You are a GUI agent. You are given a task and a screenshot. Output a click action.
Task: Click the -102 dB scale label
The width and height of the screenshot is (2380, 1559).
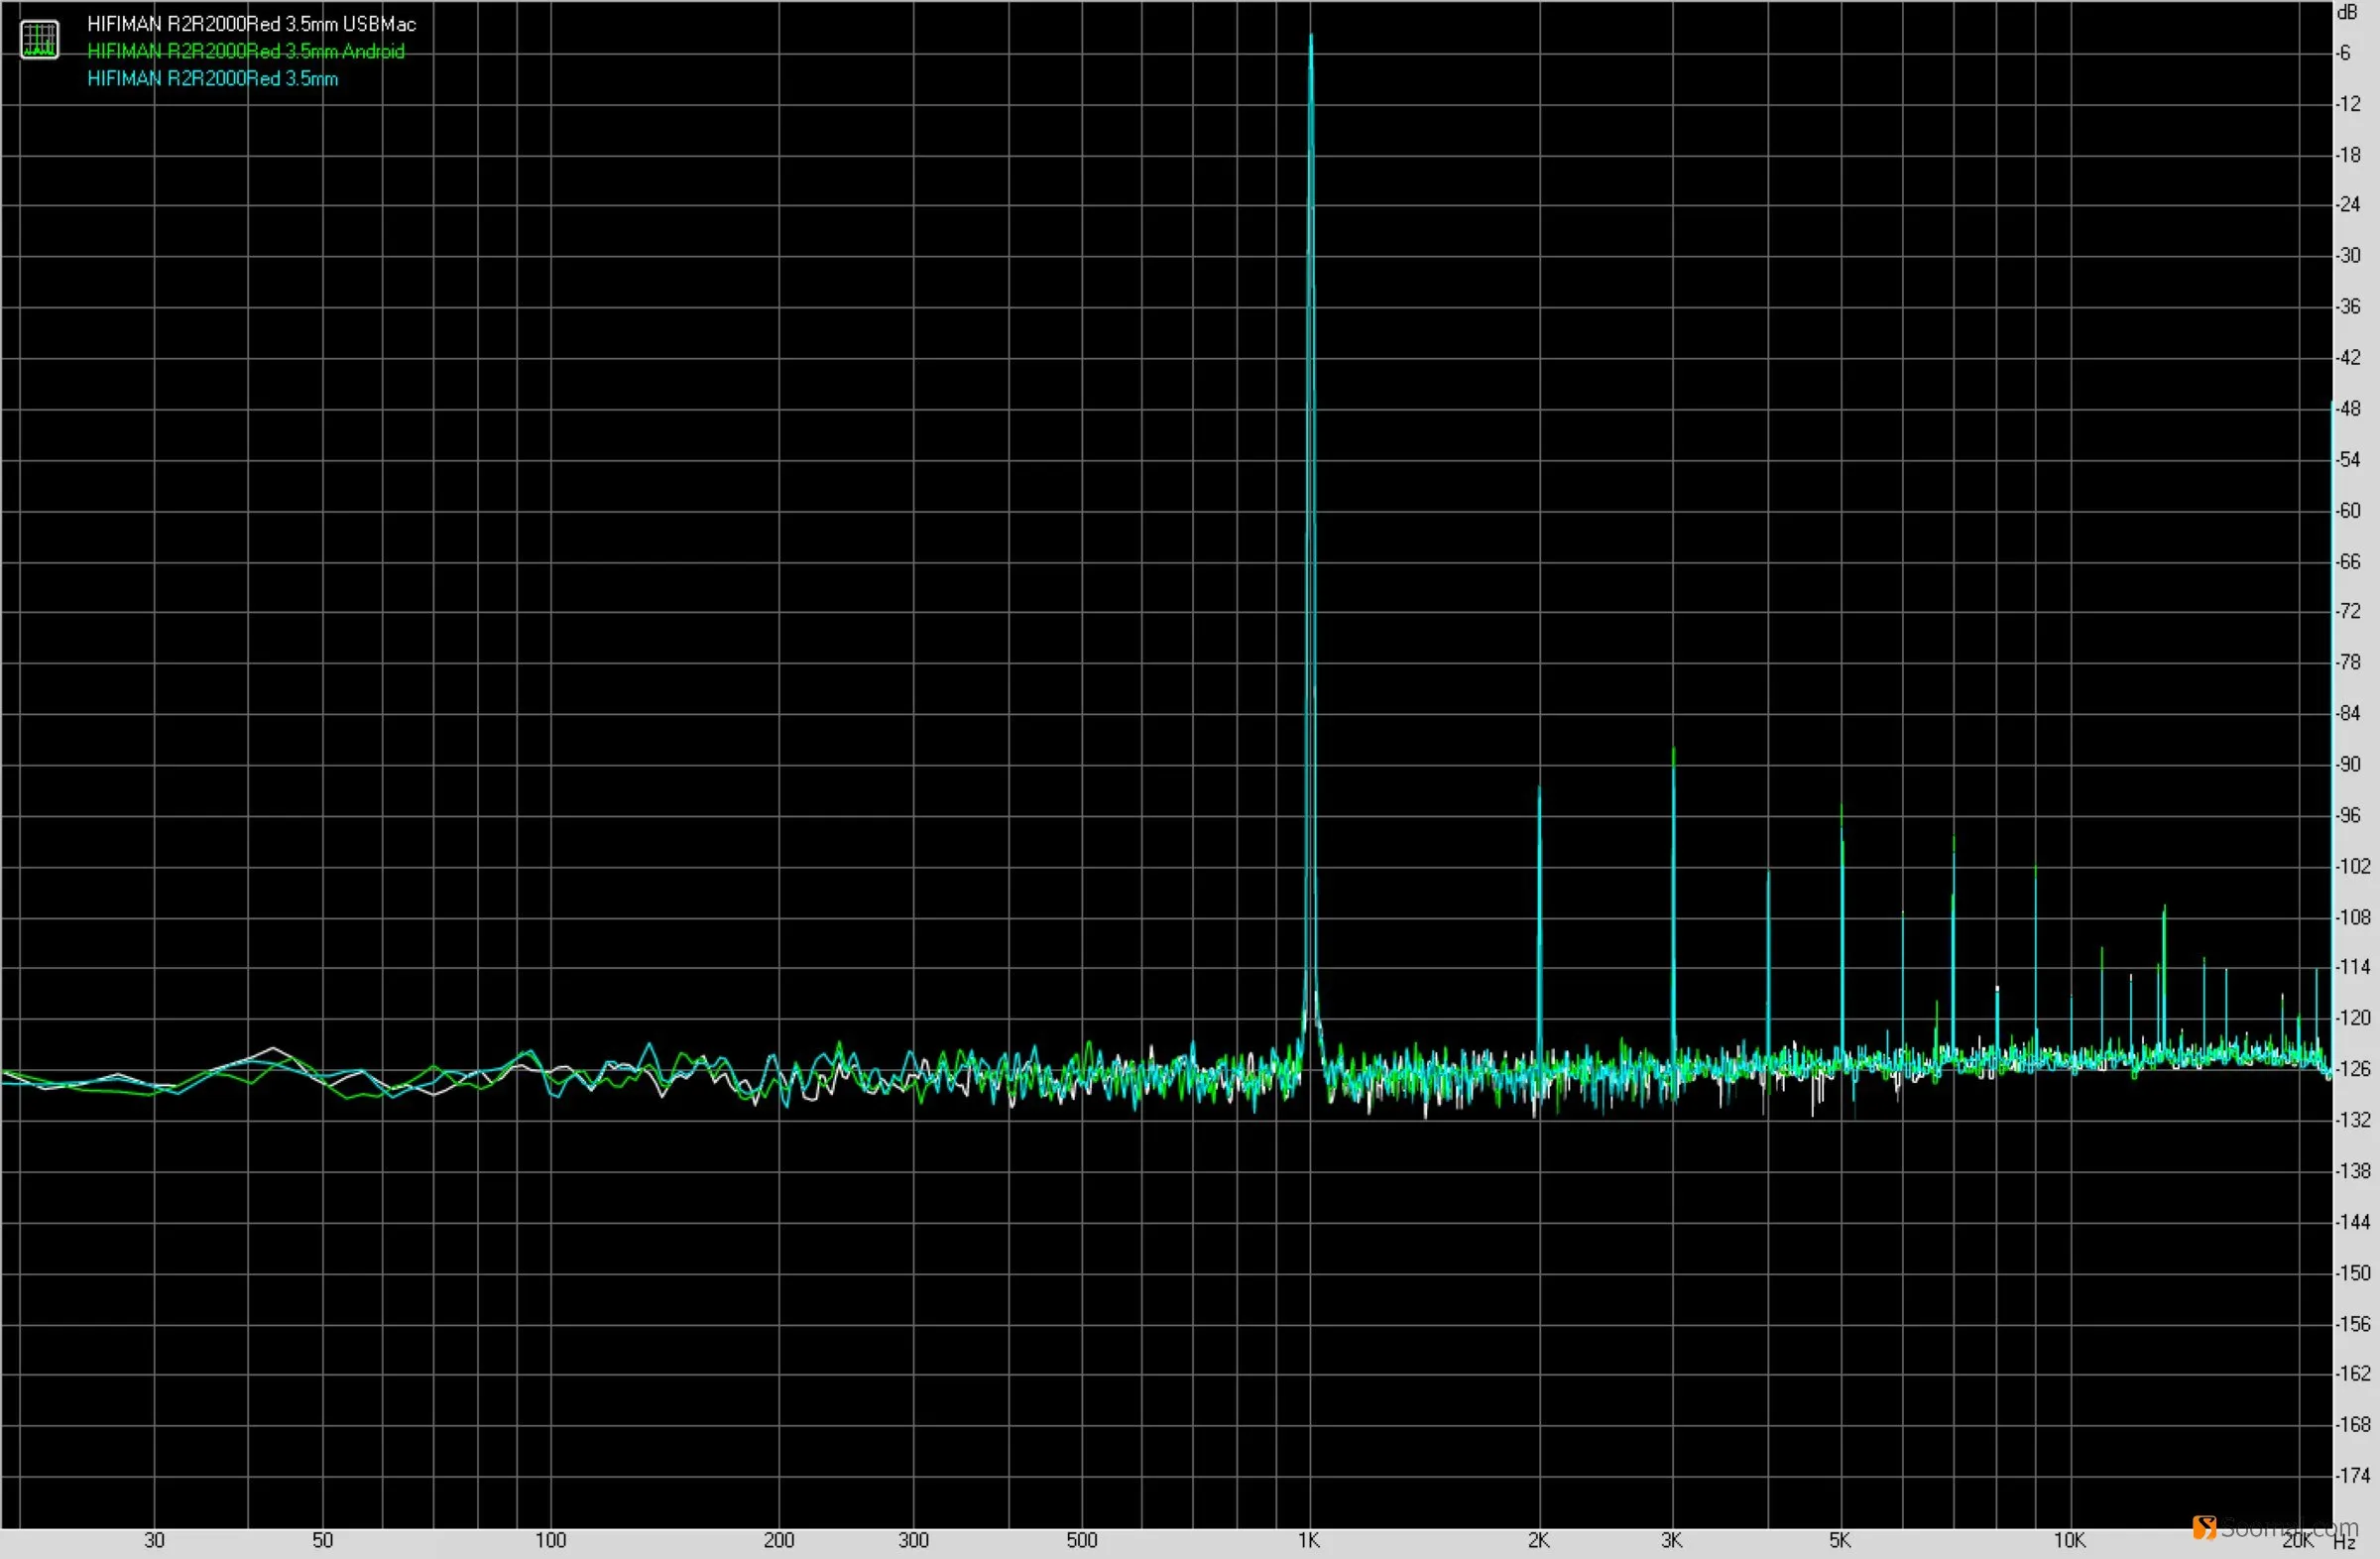click(x=2353, y=866)
